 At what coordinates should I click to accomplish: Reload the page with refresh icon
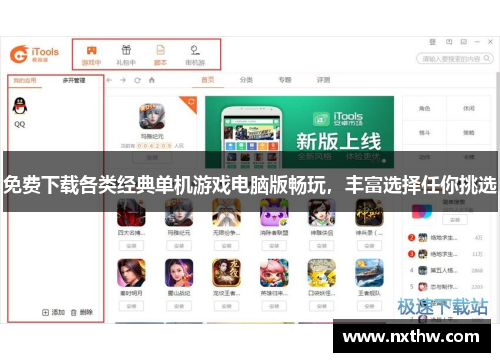tap(137, 80)
